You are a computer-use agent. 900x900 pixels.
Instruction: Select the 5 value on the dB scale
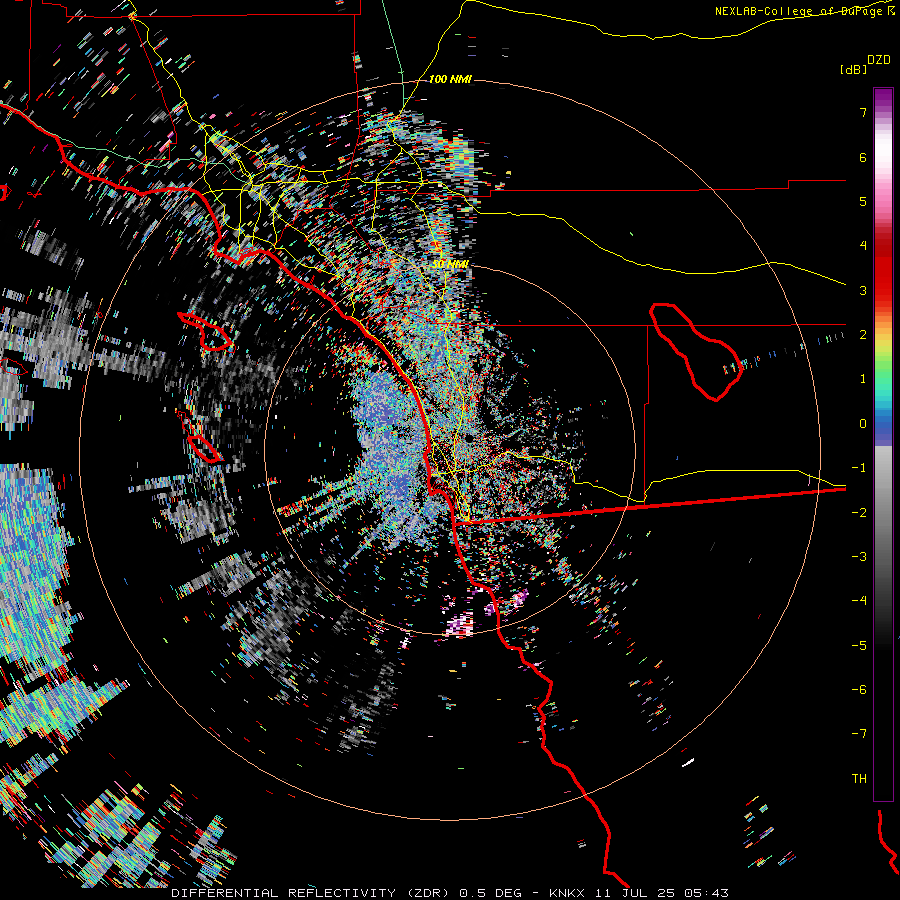coord(863,201)
